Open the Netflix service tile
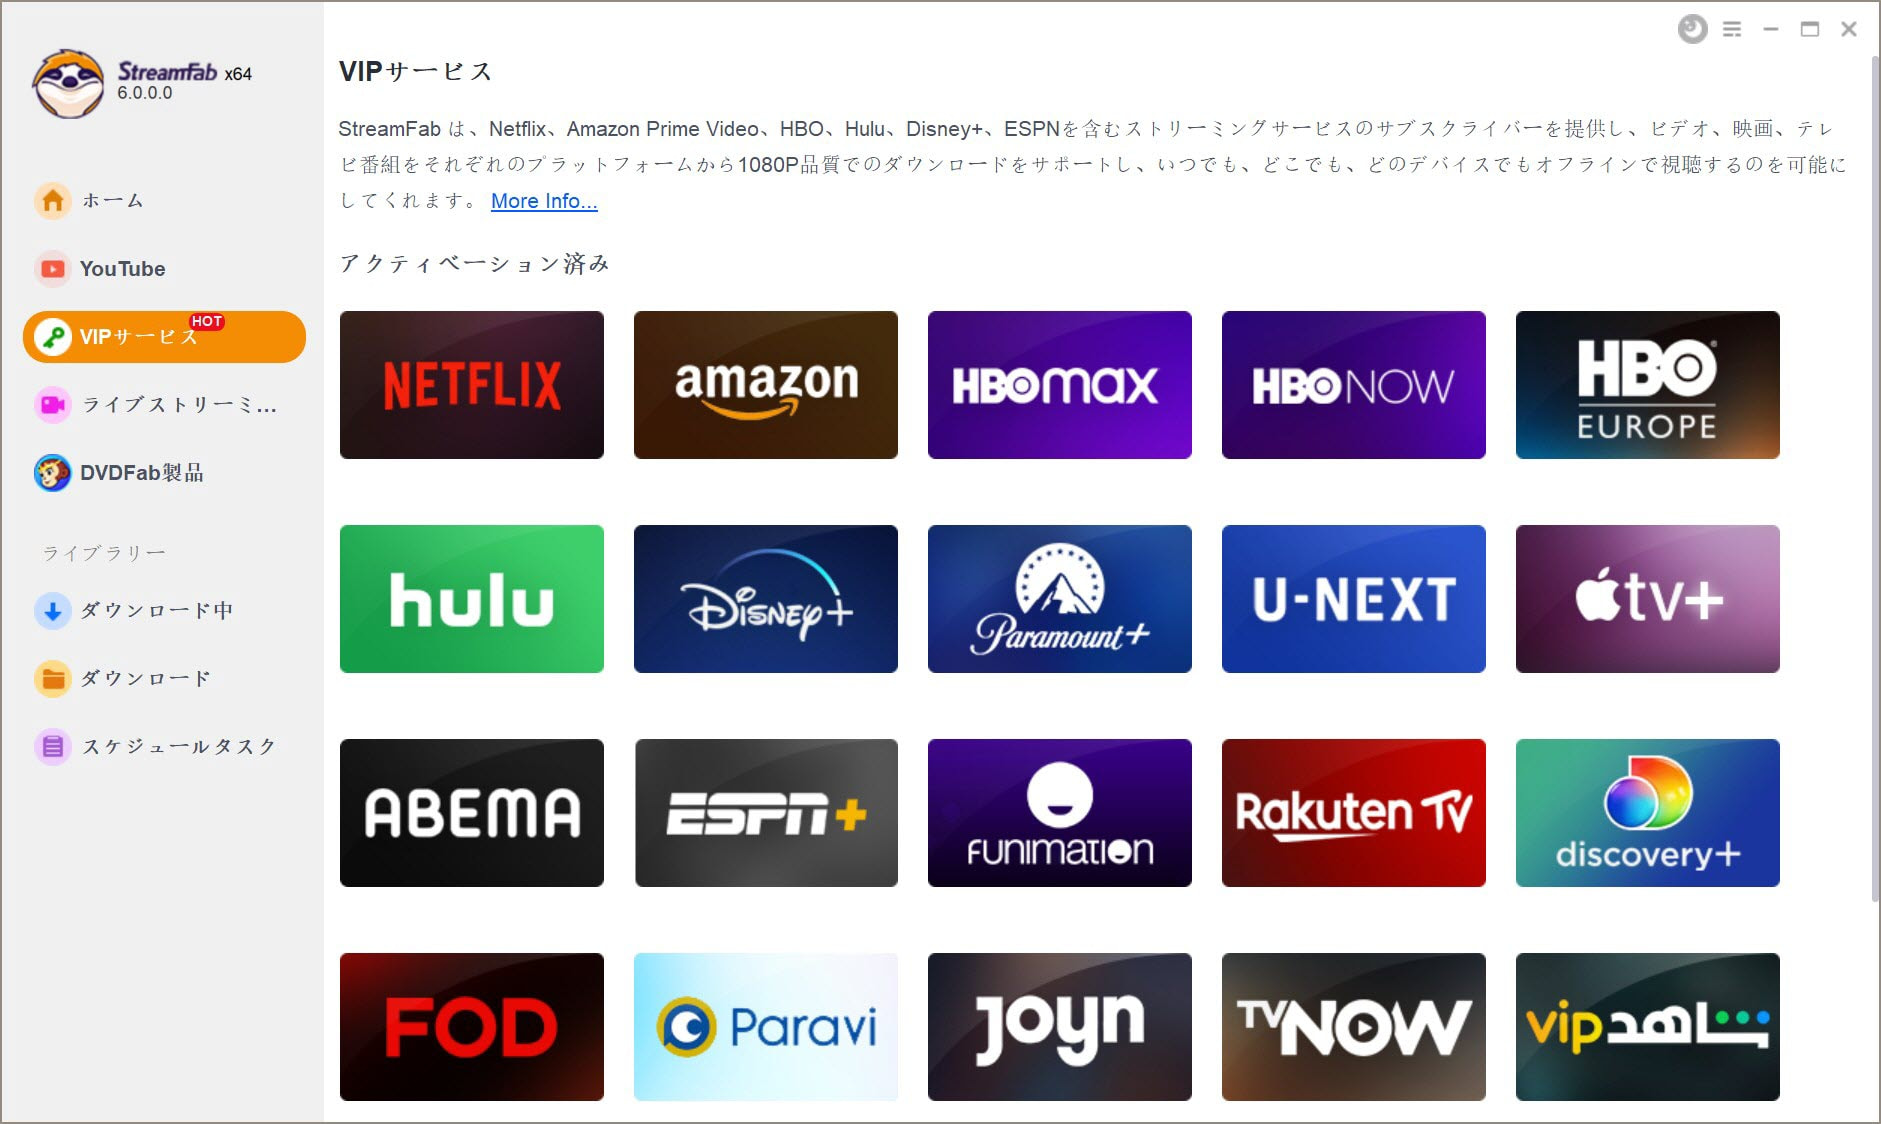This screenshot has width=1881, height=1124. [472, 385]
